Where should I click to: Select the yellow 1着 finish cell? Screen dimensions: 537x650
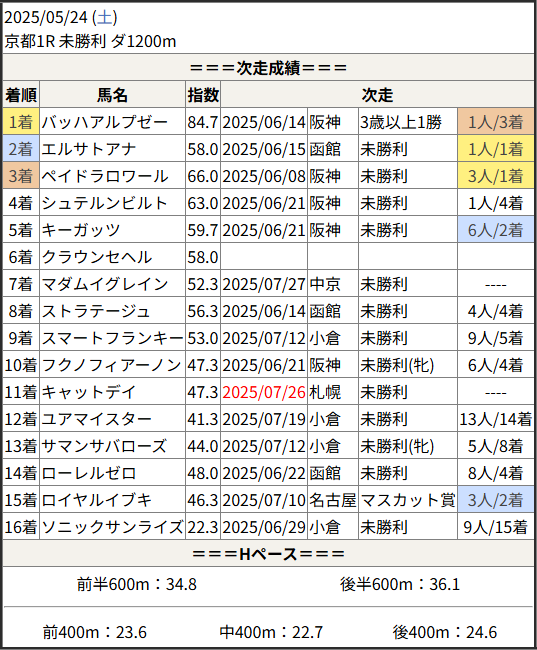coord(21,121)
